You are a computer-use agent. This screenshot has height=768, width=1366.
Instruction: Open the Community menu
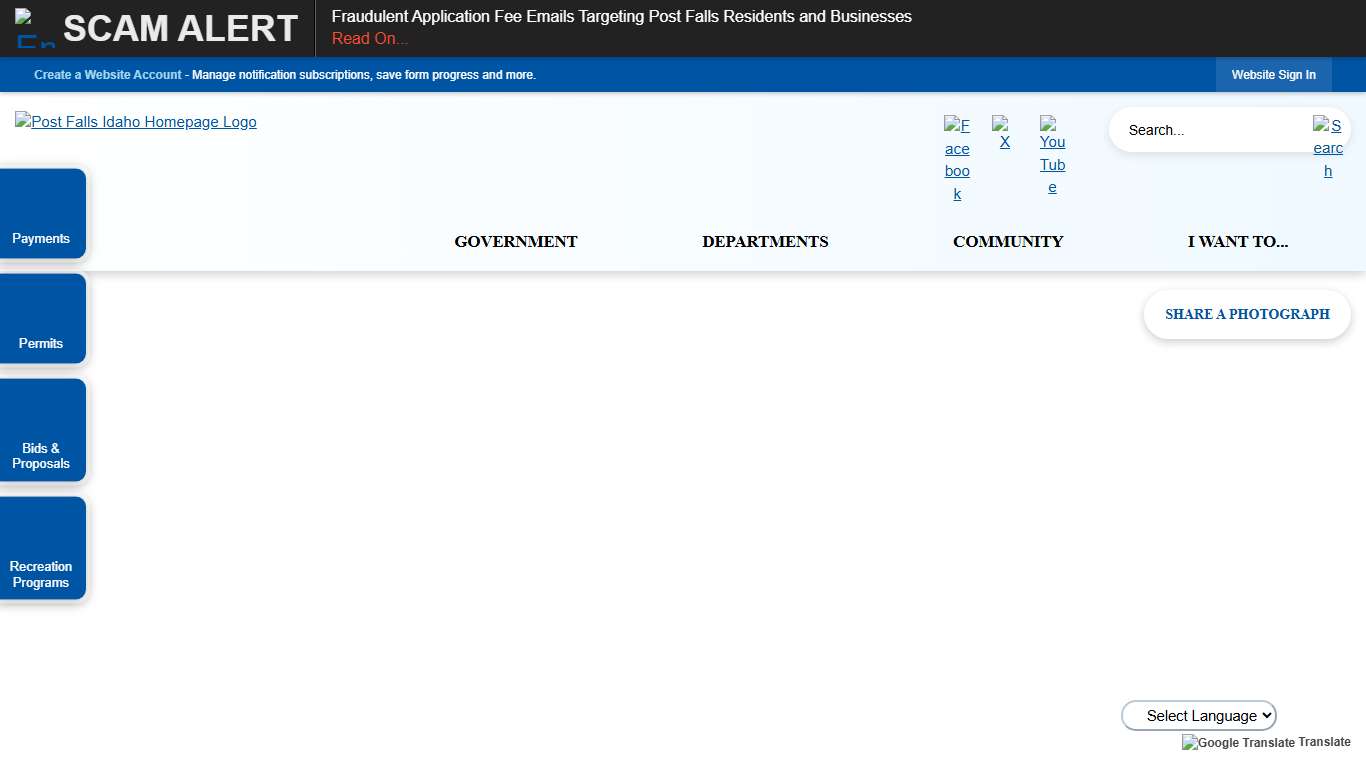pyautogui.click(x=1007, y=242)
